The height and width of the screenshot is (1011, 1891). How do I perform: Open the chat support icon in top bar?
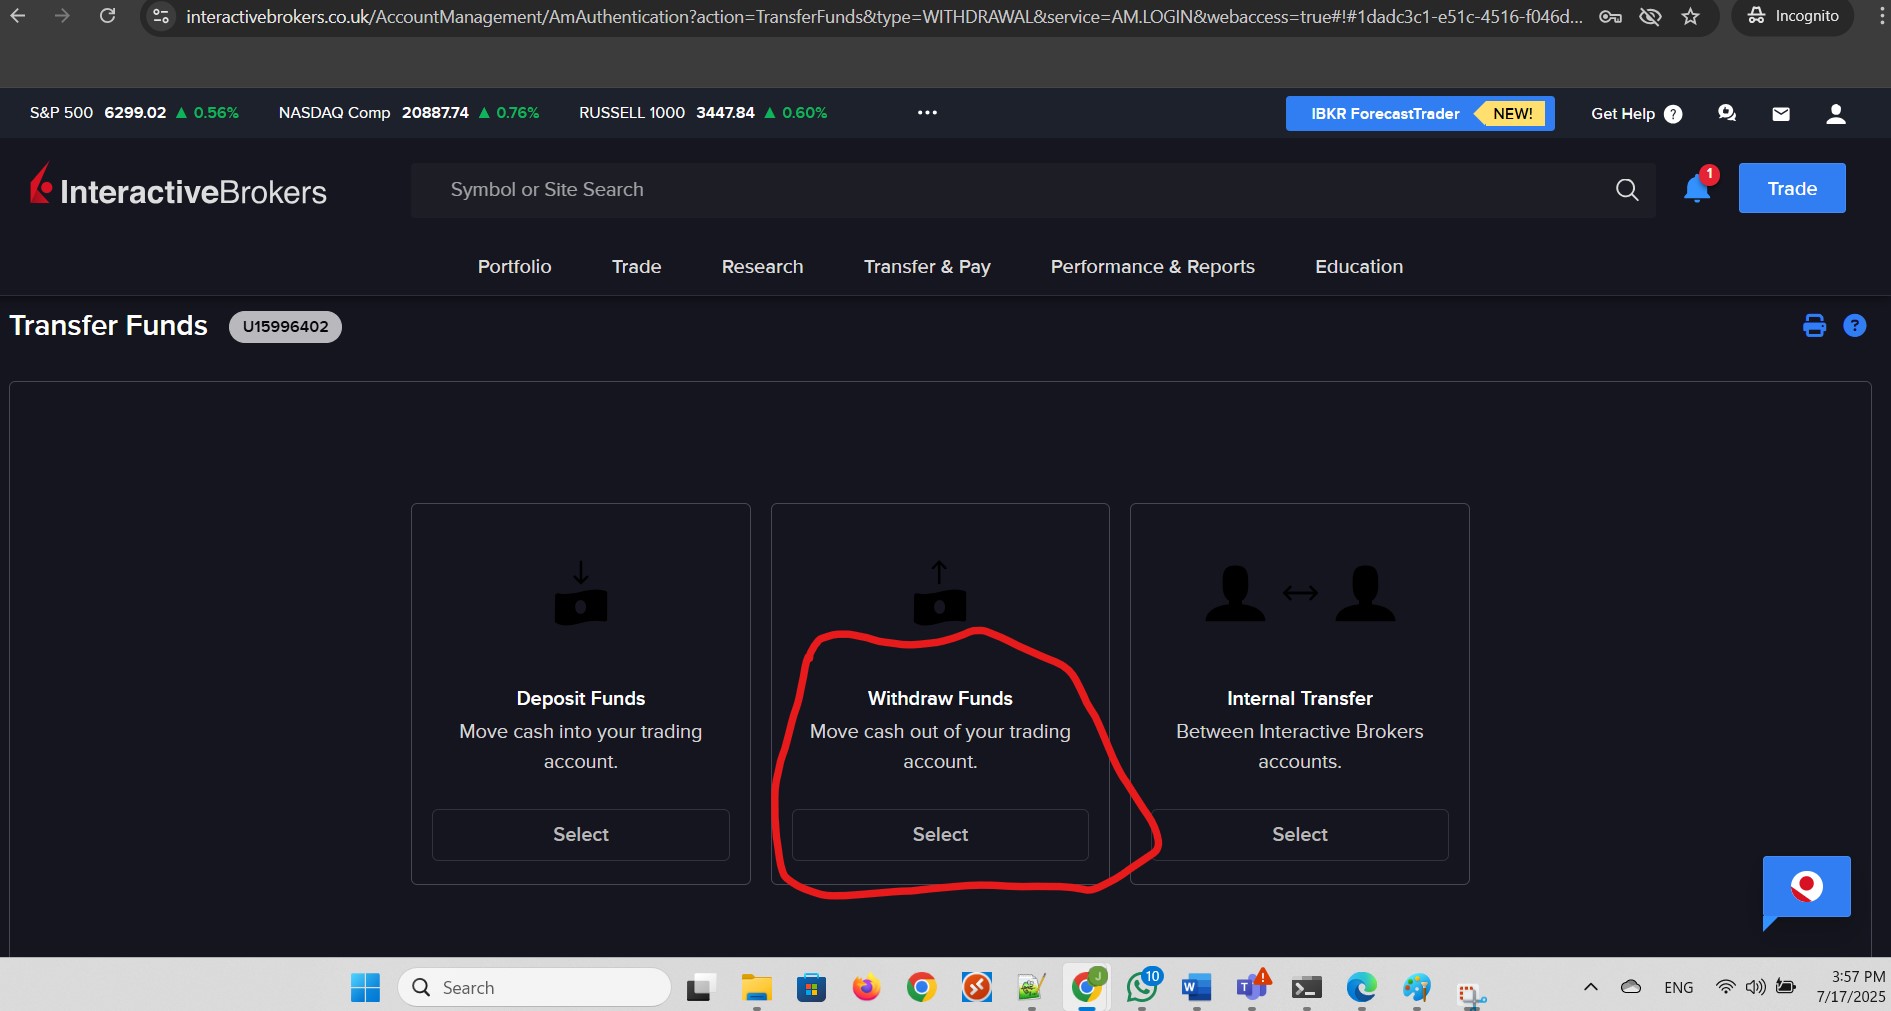[1727, 113]
